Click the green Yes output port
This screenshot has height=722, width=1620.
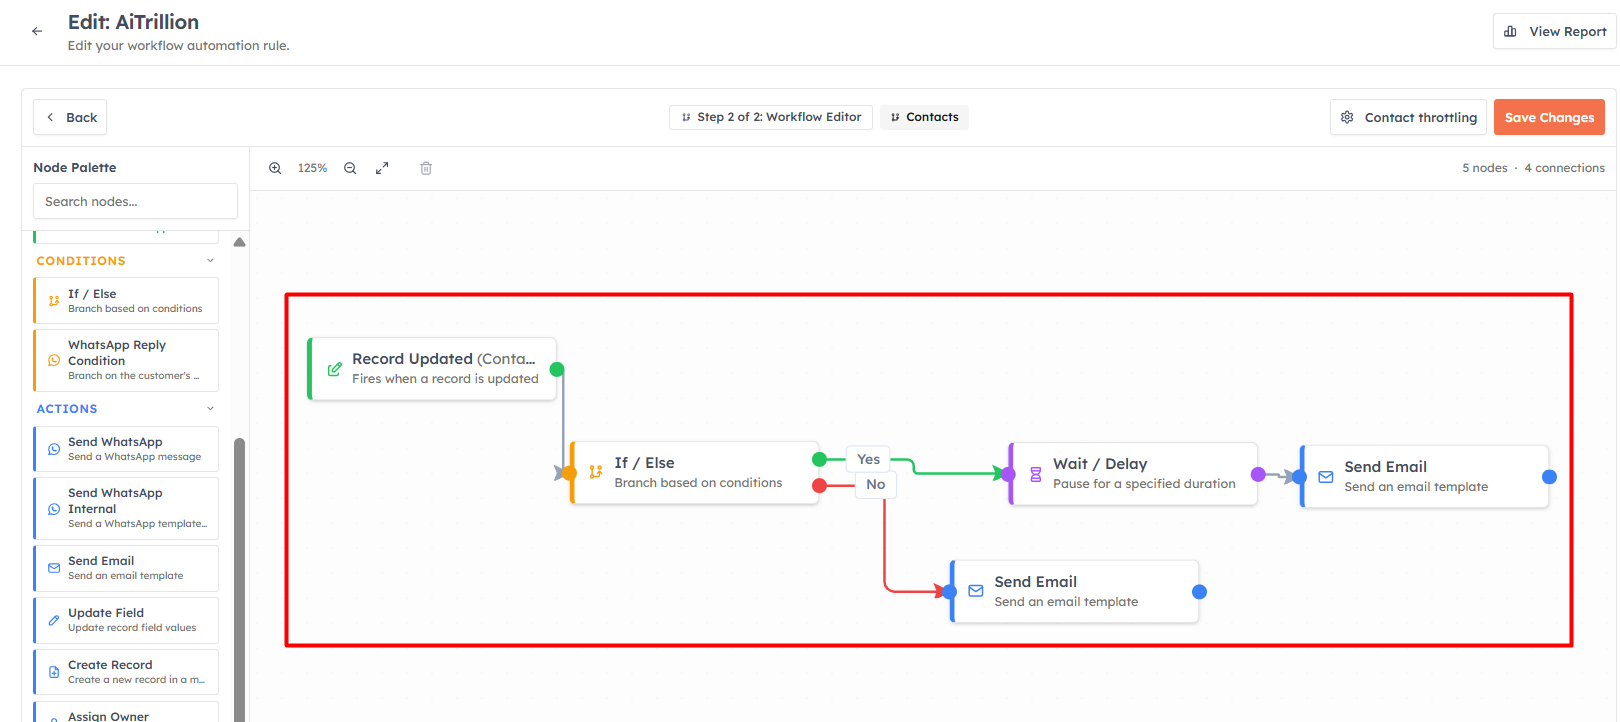(x=820, y=460)
